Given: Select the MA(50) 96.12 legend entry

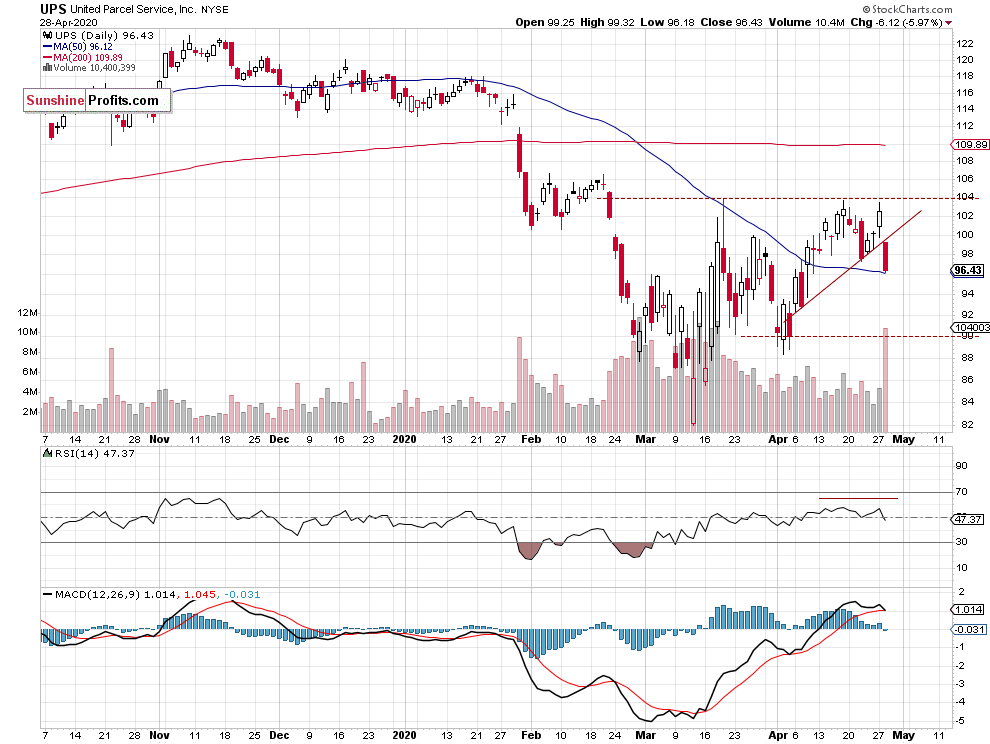Looking at the screenshot, I should [78, 47].
